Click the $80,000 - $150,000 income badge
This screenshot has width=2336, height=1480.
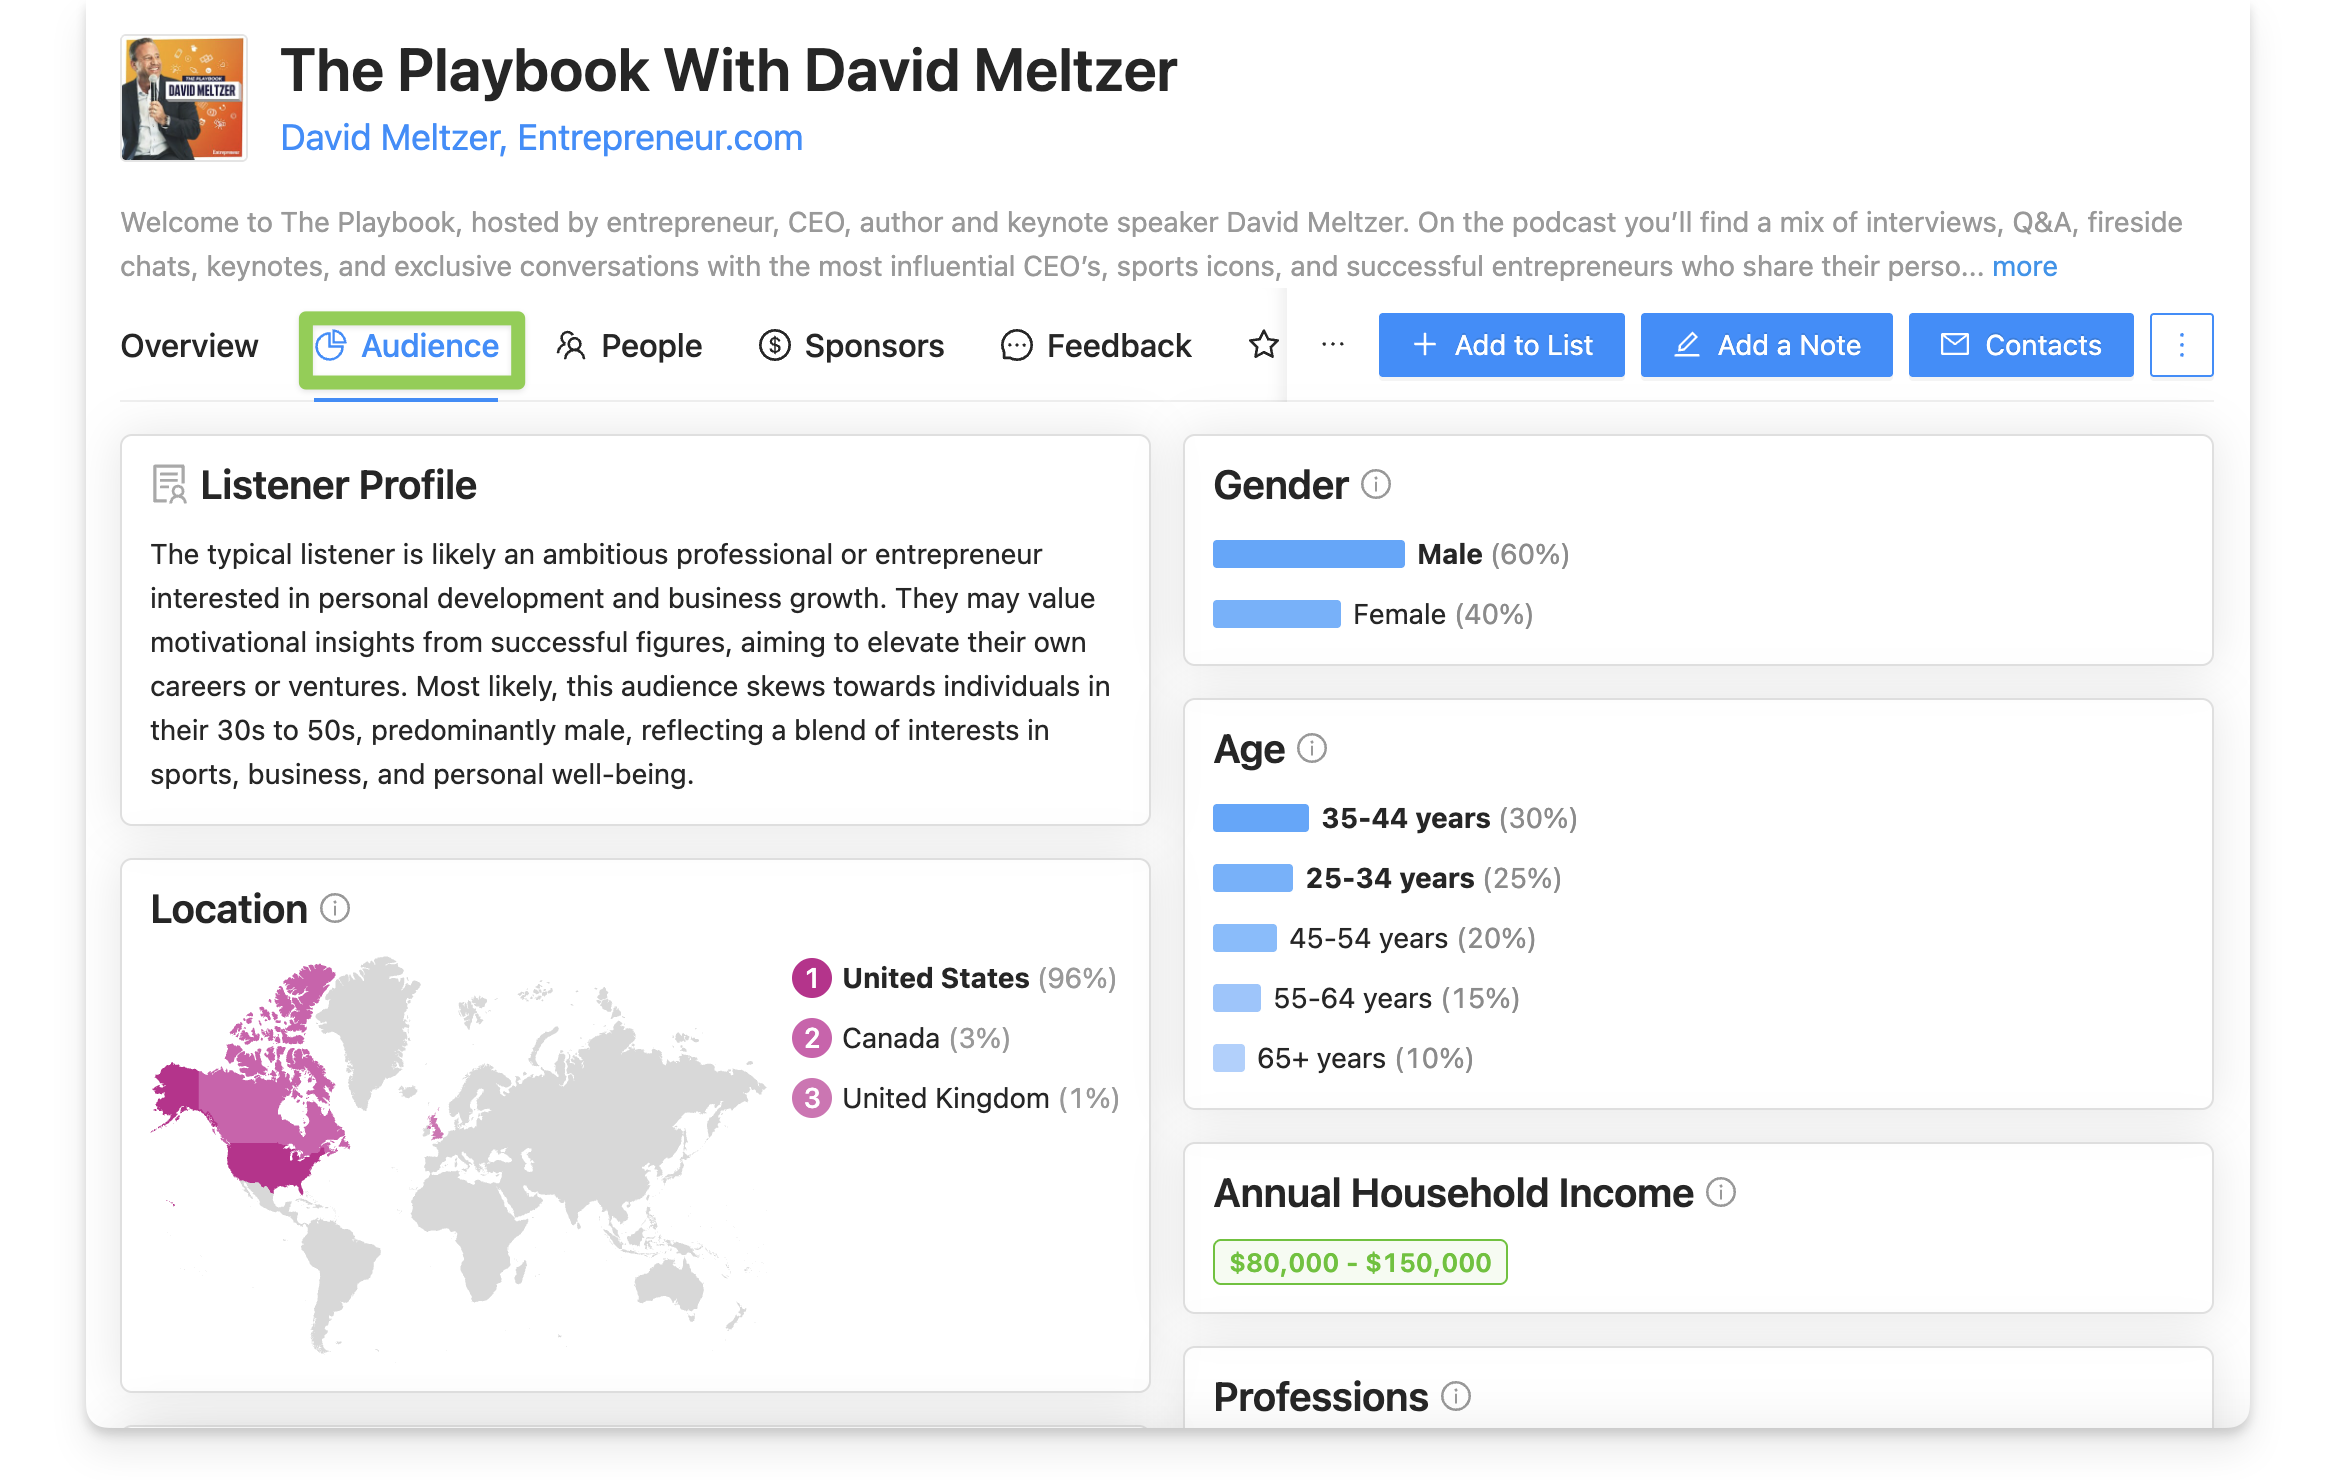tap(1359, 1261)
